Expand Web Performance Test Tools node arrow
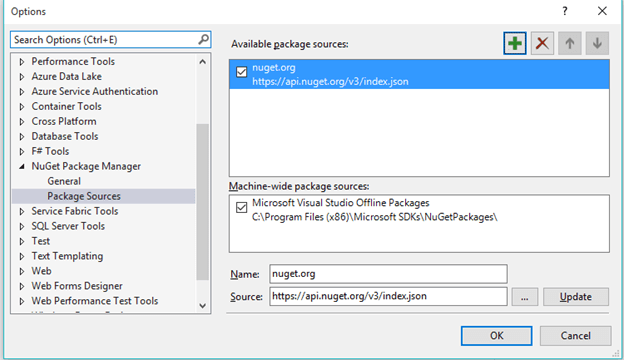Viewport: 624px width, 360px height. tap(22, 301)
